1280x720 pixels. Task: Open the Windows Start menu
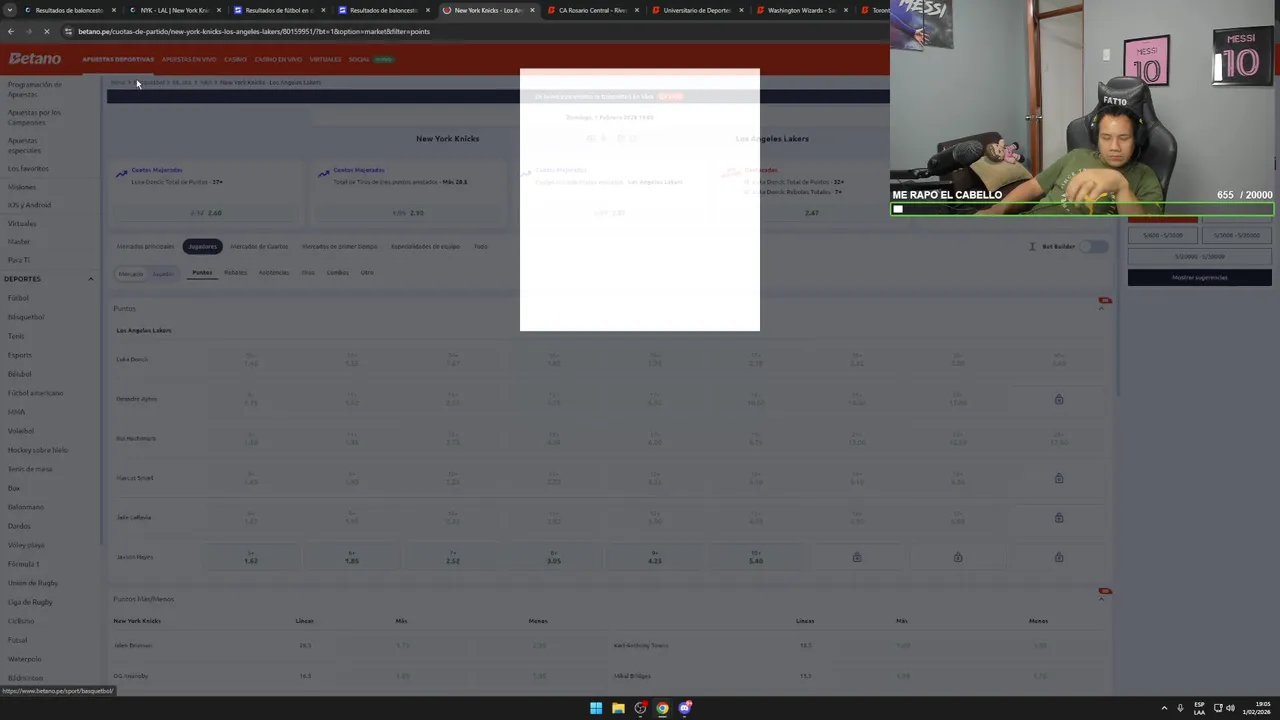(596, 708)
